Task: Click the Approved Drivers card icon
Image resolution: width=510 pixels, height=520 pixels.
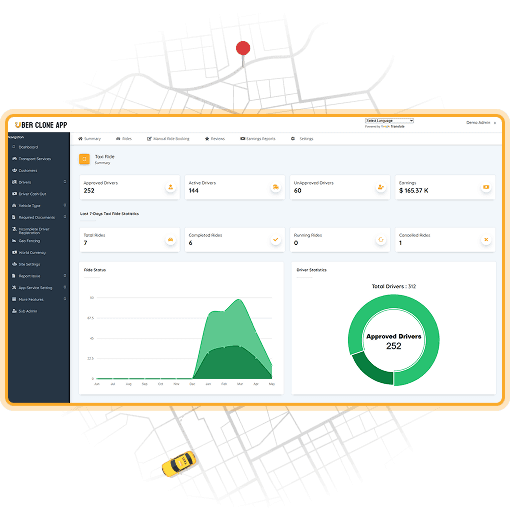Action: [171, 187]
